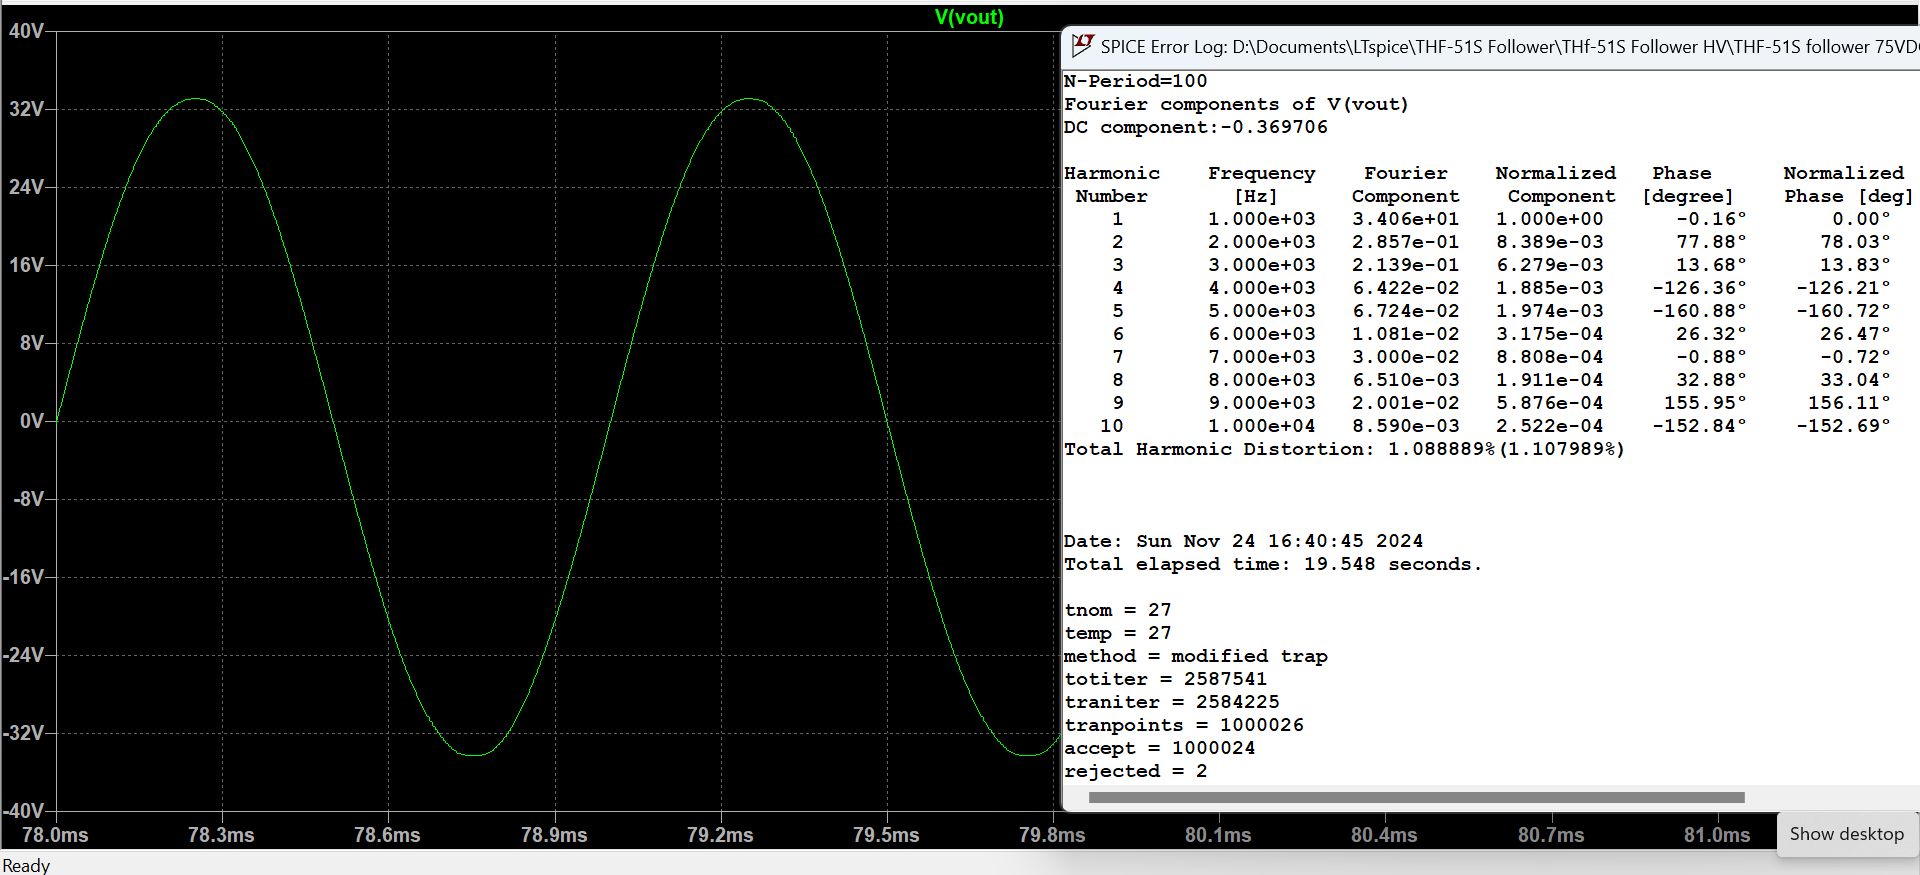
Task: Click the Date: Sun Nov 24 line
Action: coord(1243,541)
